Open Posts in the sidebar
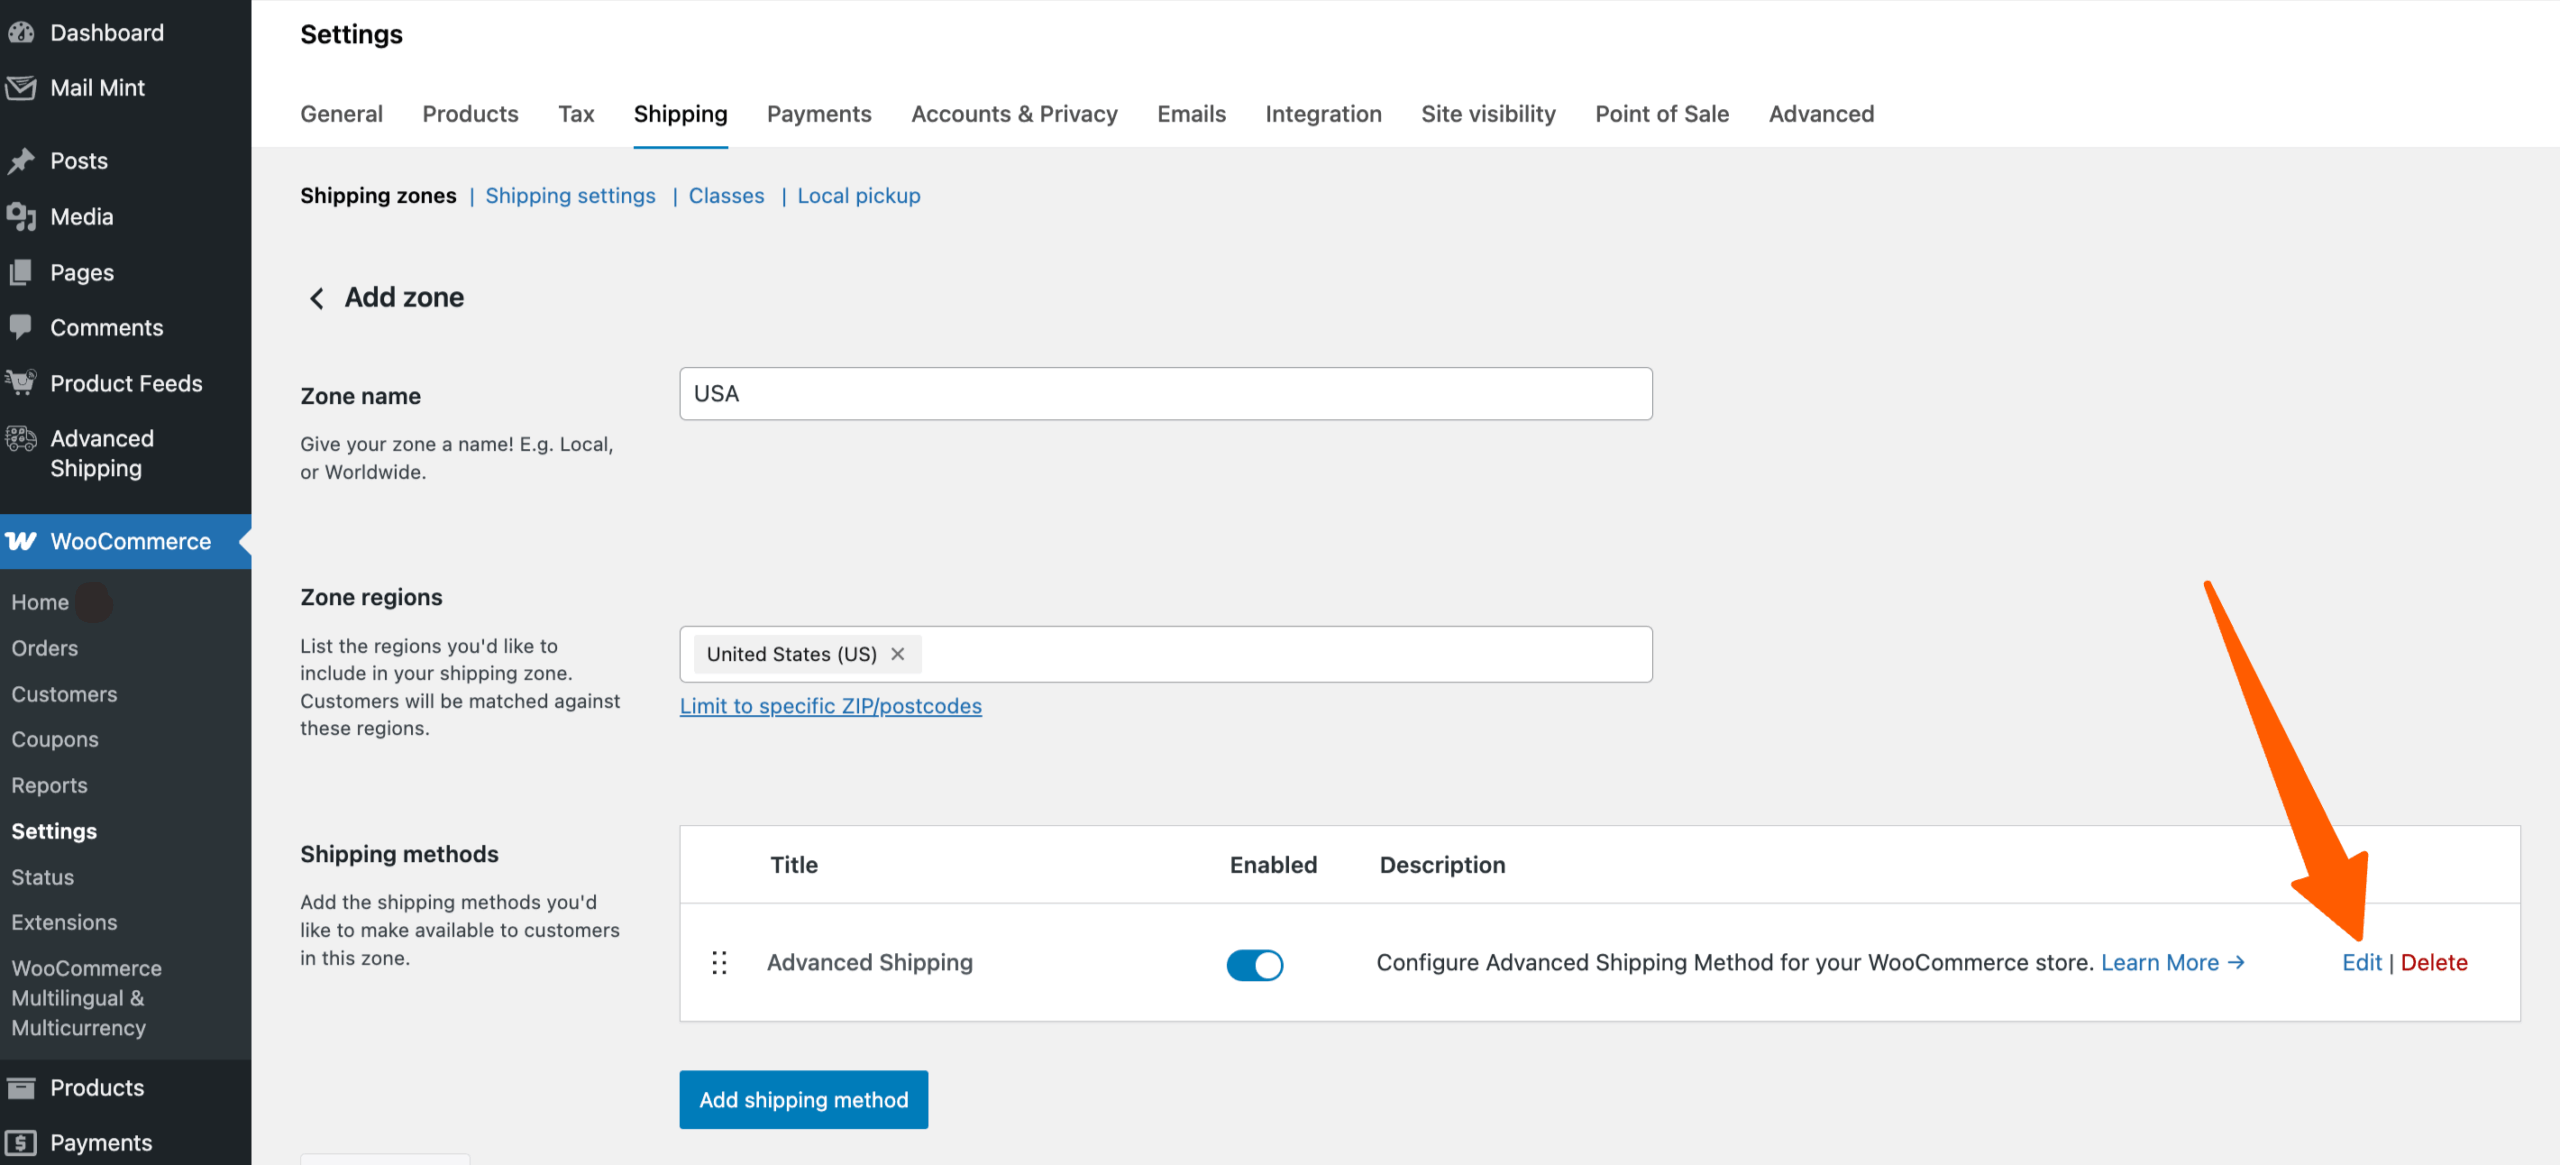The image size is (2560, 1165). click(x=79, y=161)
